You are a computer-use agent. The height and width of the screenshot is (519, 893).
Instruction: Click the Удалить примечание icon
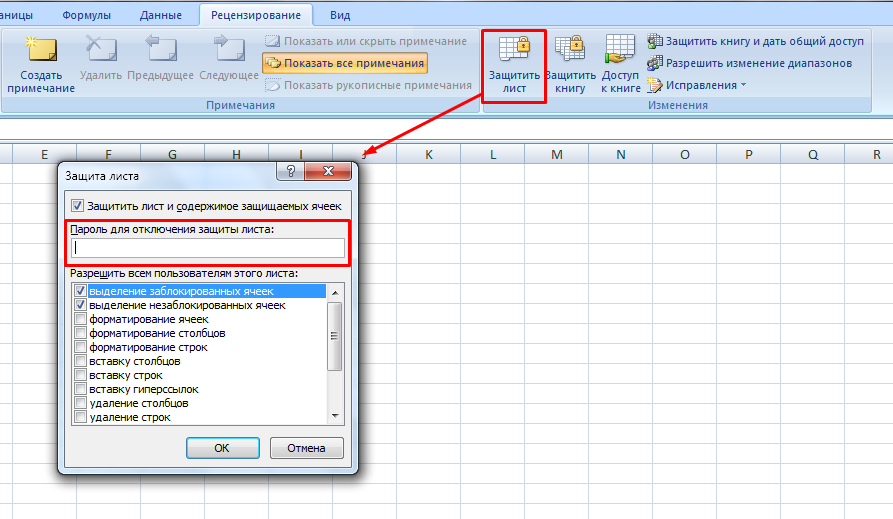click(x=101, y=49)
